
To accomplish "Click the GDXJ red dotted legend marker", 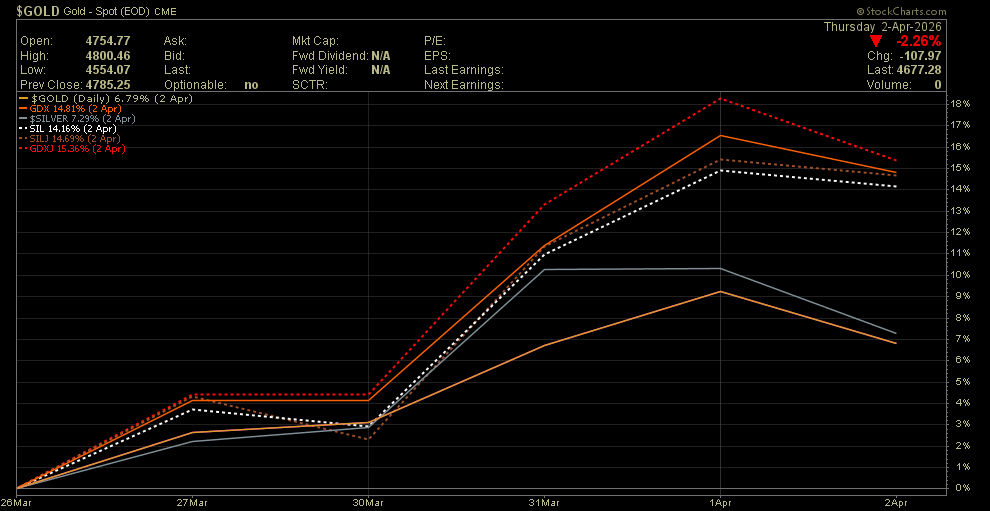I will pos(24,148).
